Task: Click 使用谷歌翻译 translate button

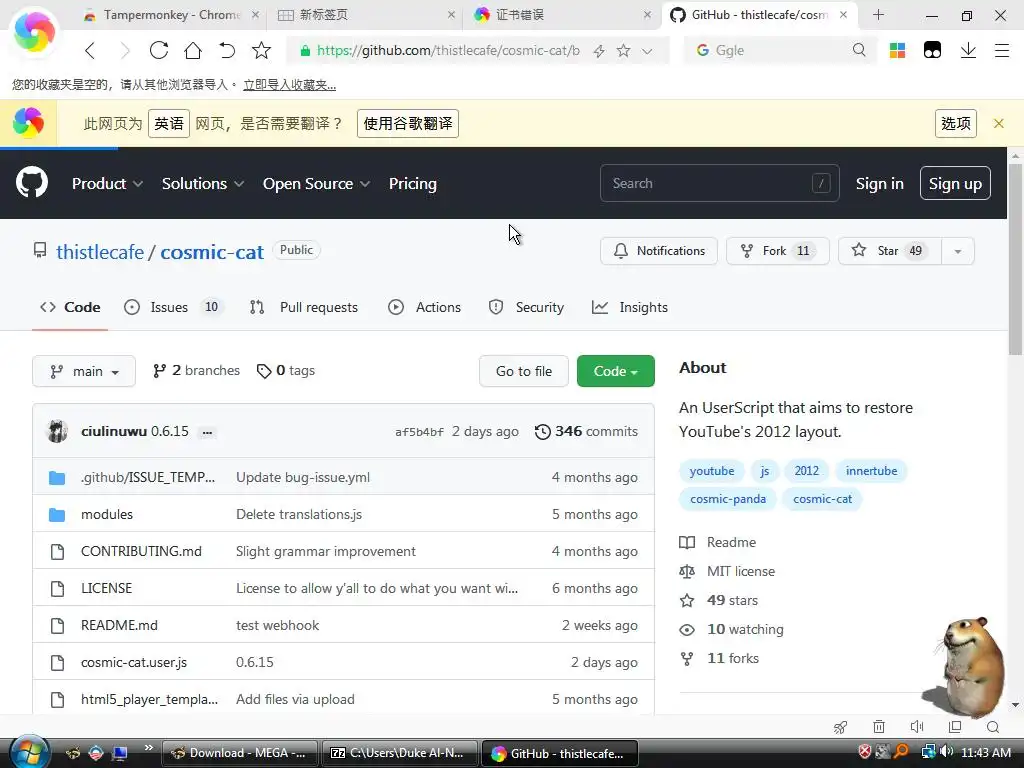Action: click(x=408, y=123)
